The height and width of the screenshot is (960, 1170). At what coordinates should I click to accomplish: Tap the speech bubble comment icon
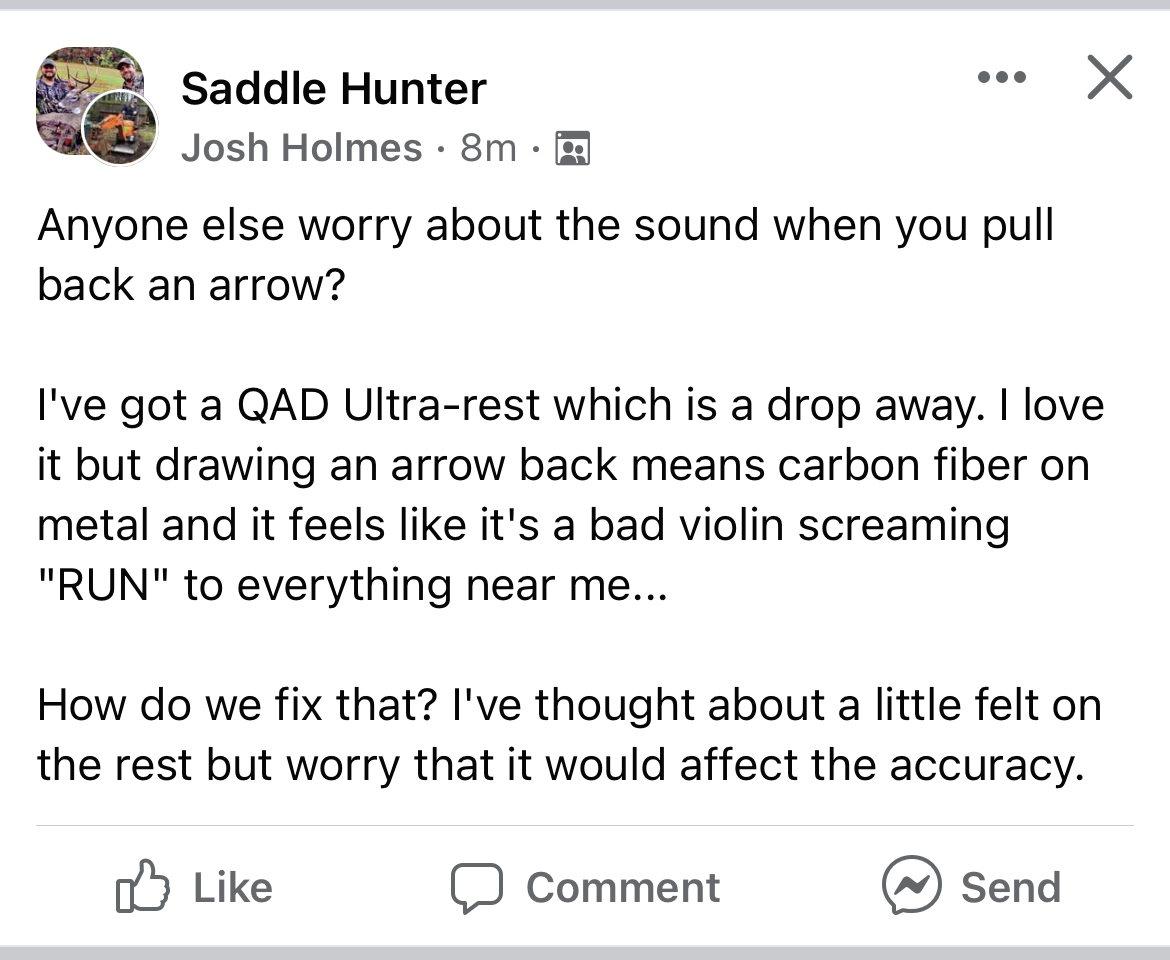[477, 888]
